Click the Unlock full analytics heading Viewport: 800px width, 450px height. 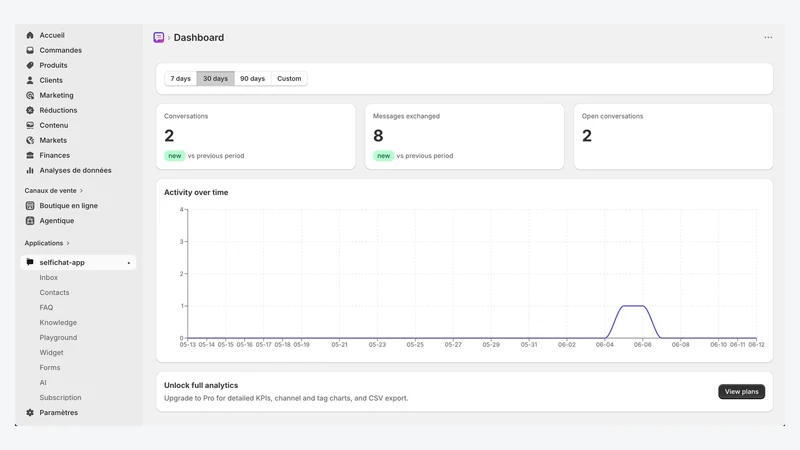201,385
